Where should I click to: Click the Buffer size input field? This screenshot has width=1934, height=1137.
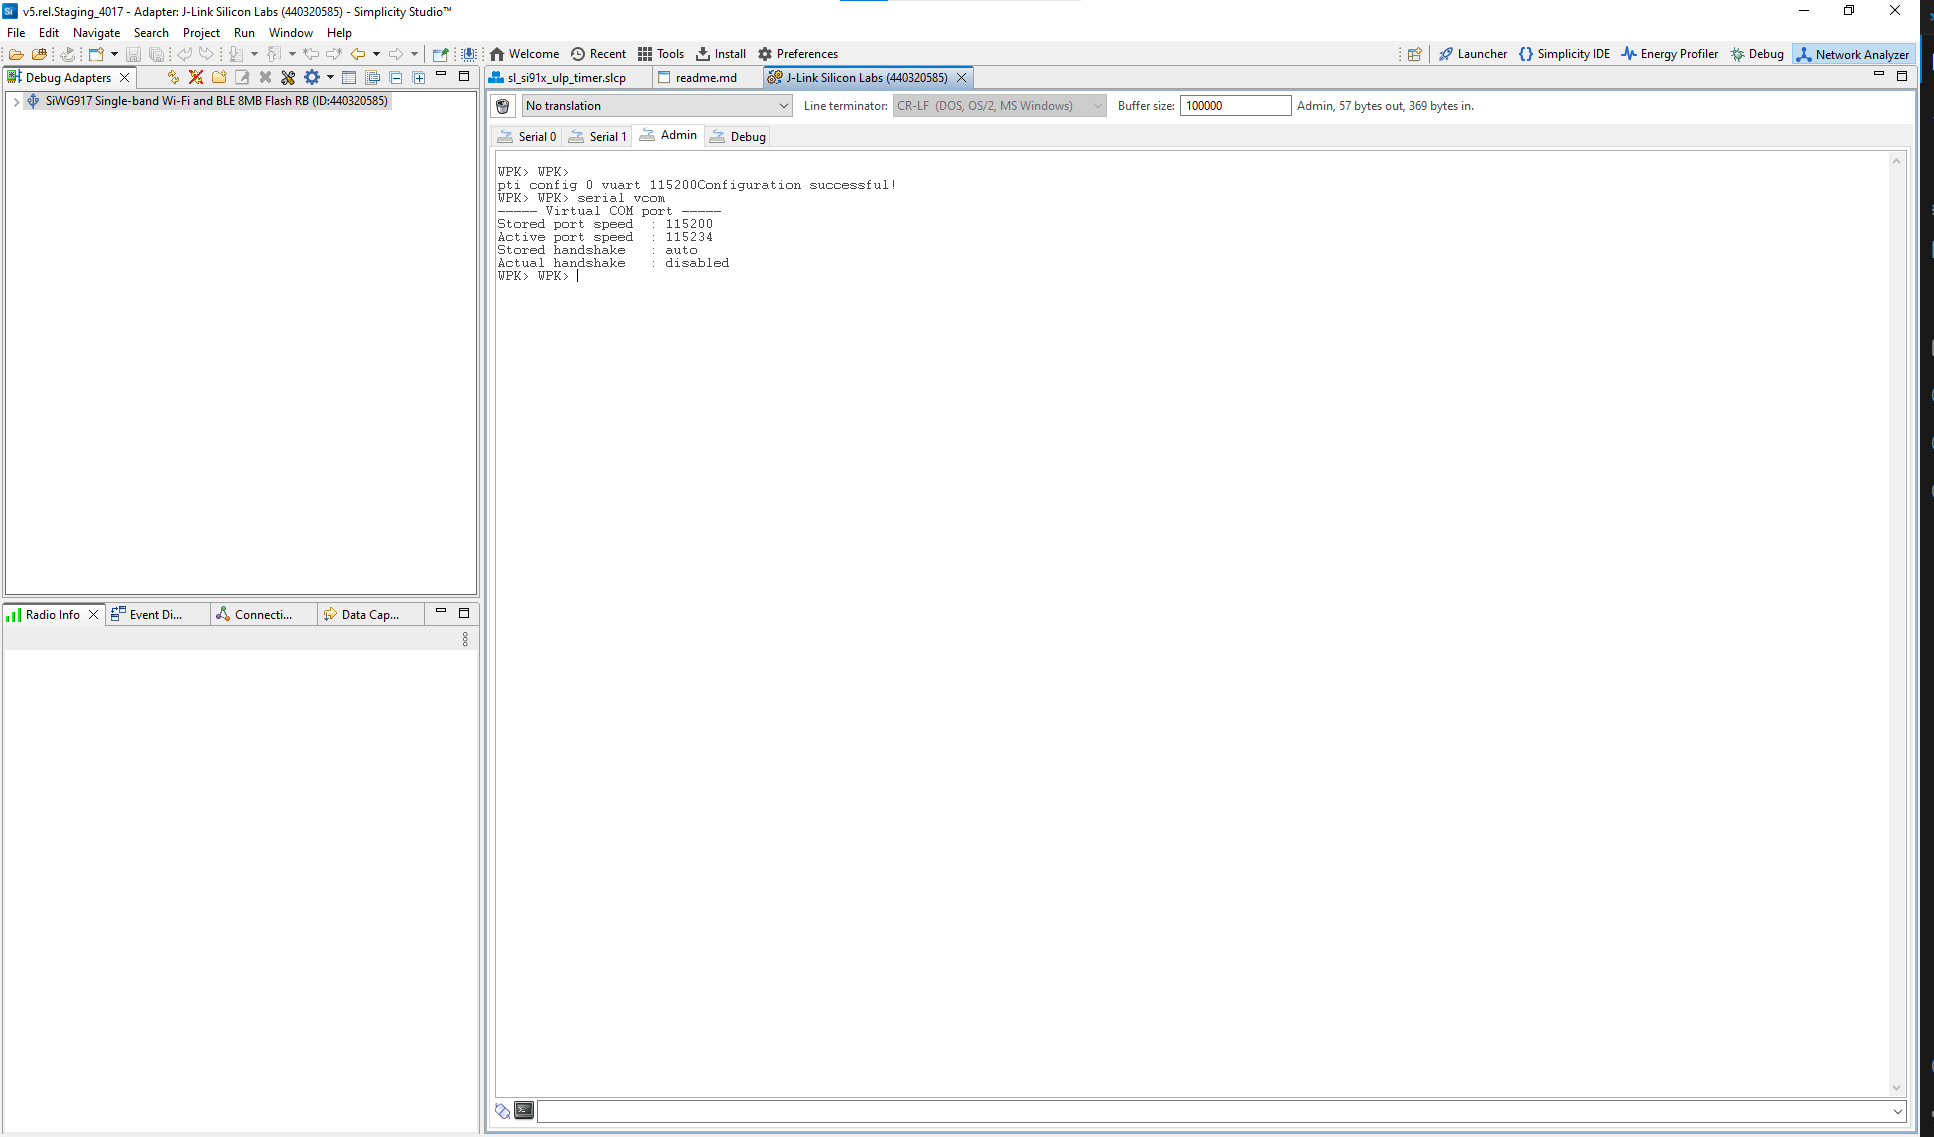pos(1234,106)
